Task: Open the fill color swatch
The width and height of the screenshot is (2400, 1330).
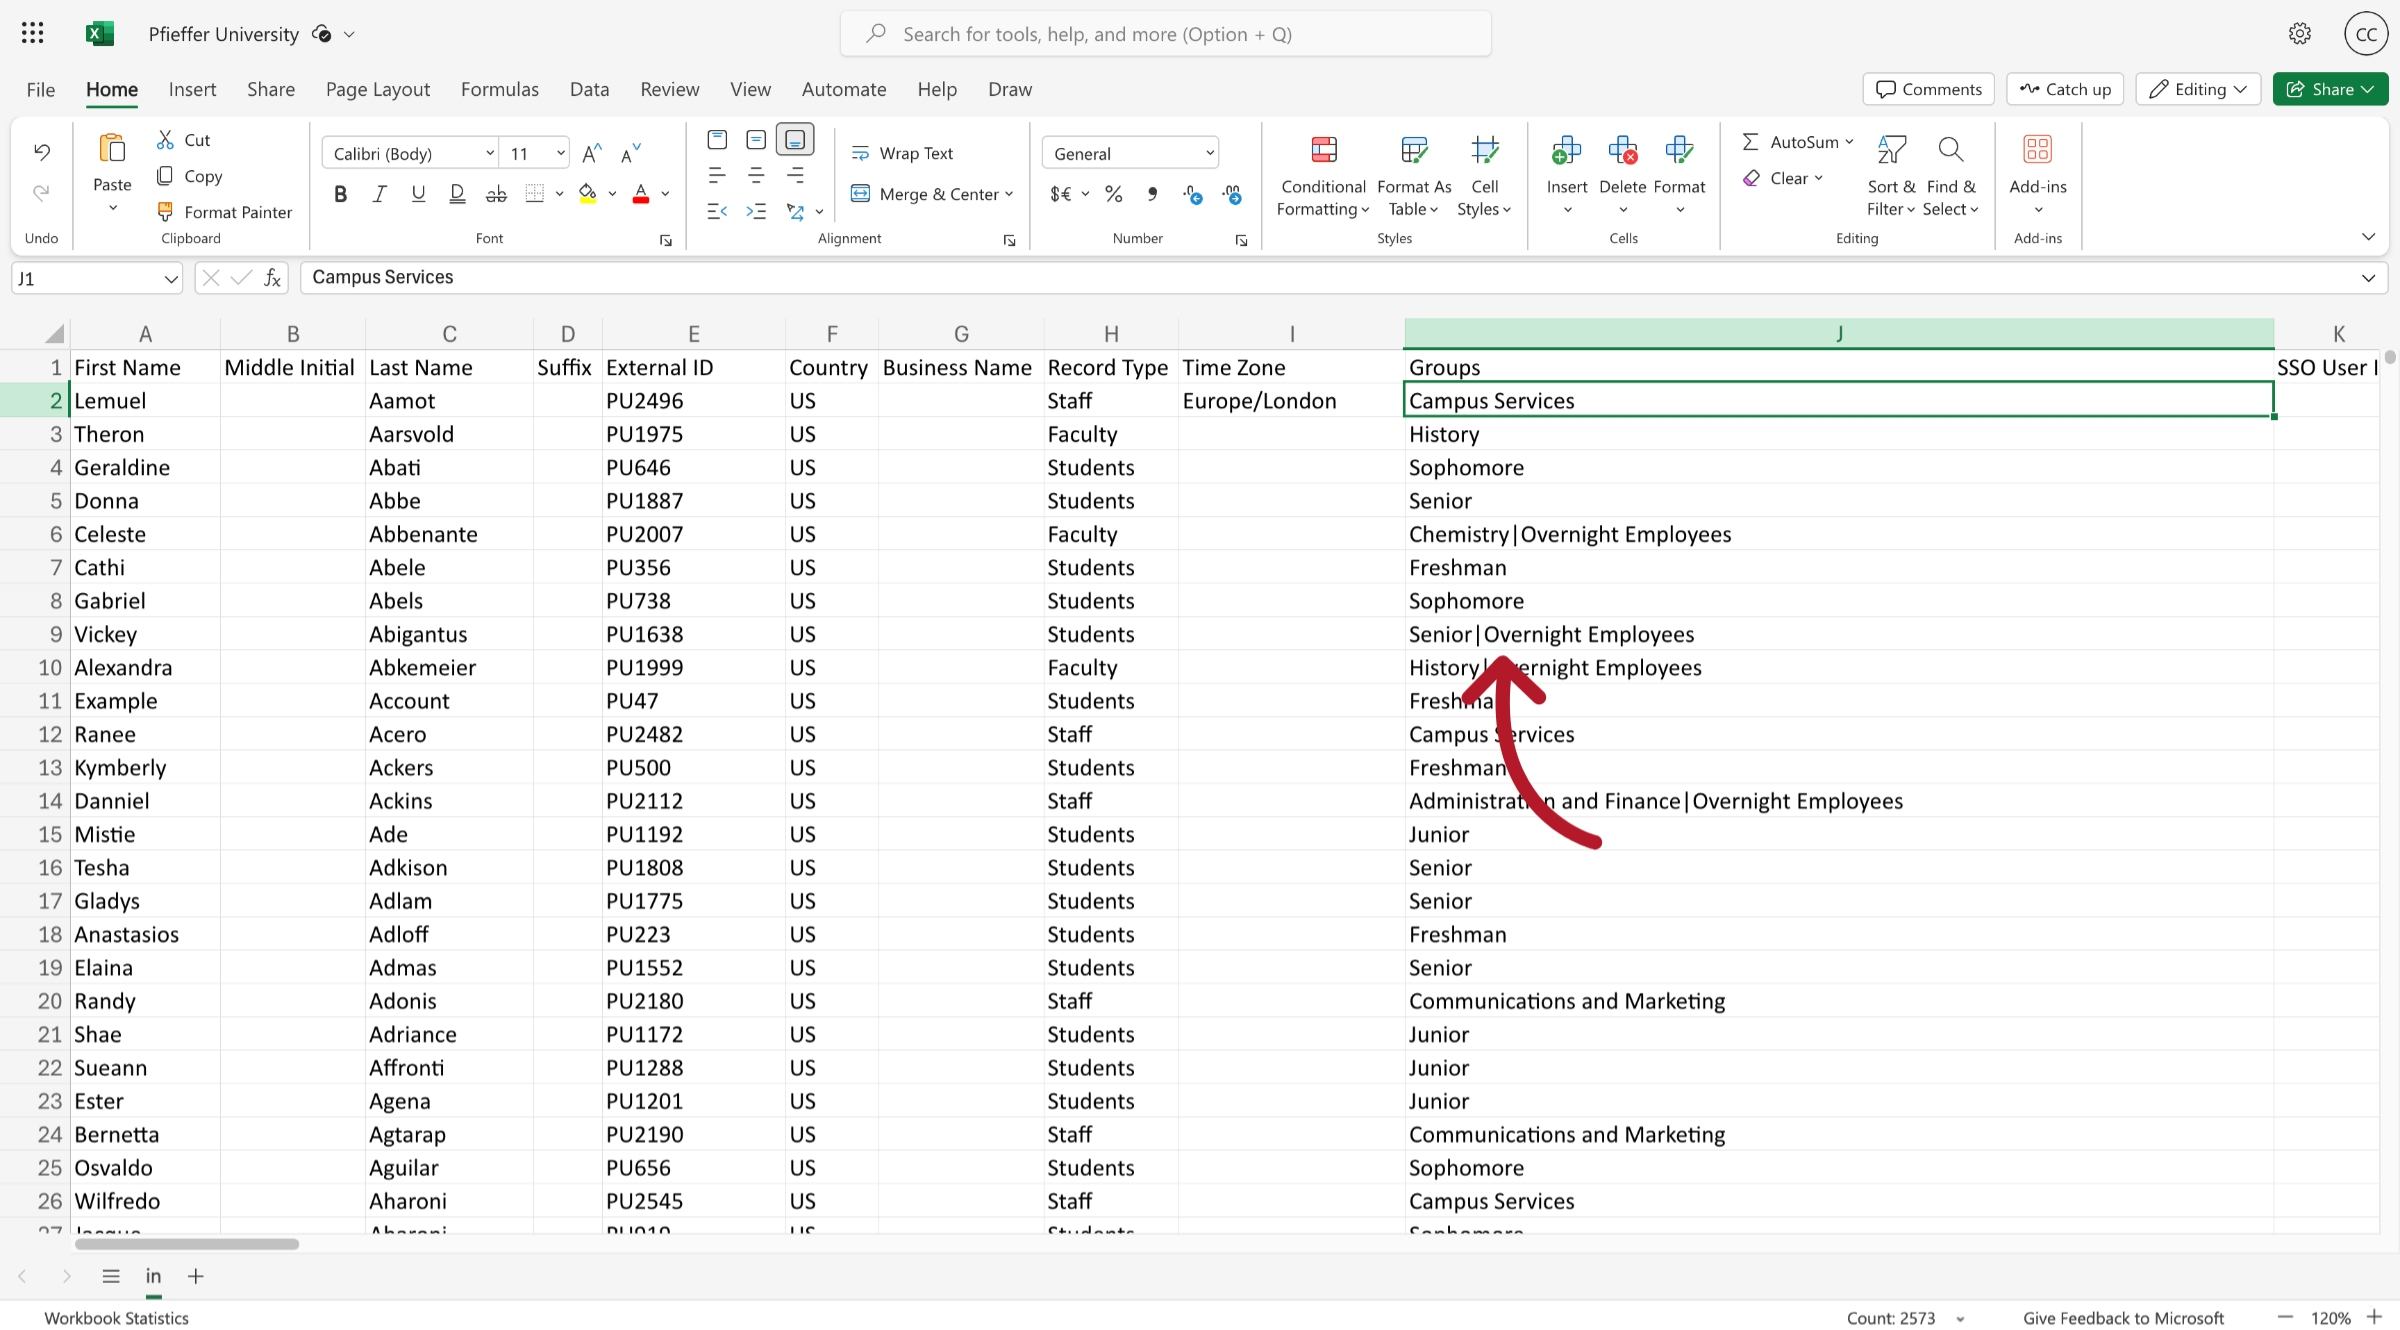Action: [x=589, y=194]
